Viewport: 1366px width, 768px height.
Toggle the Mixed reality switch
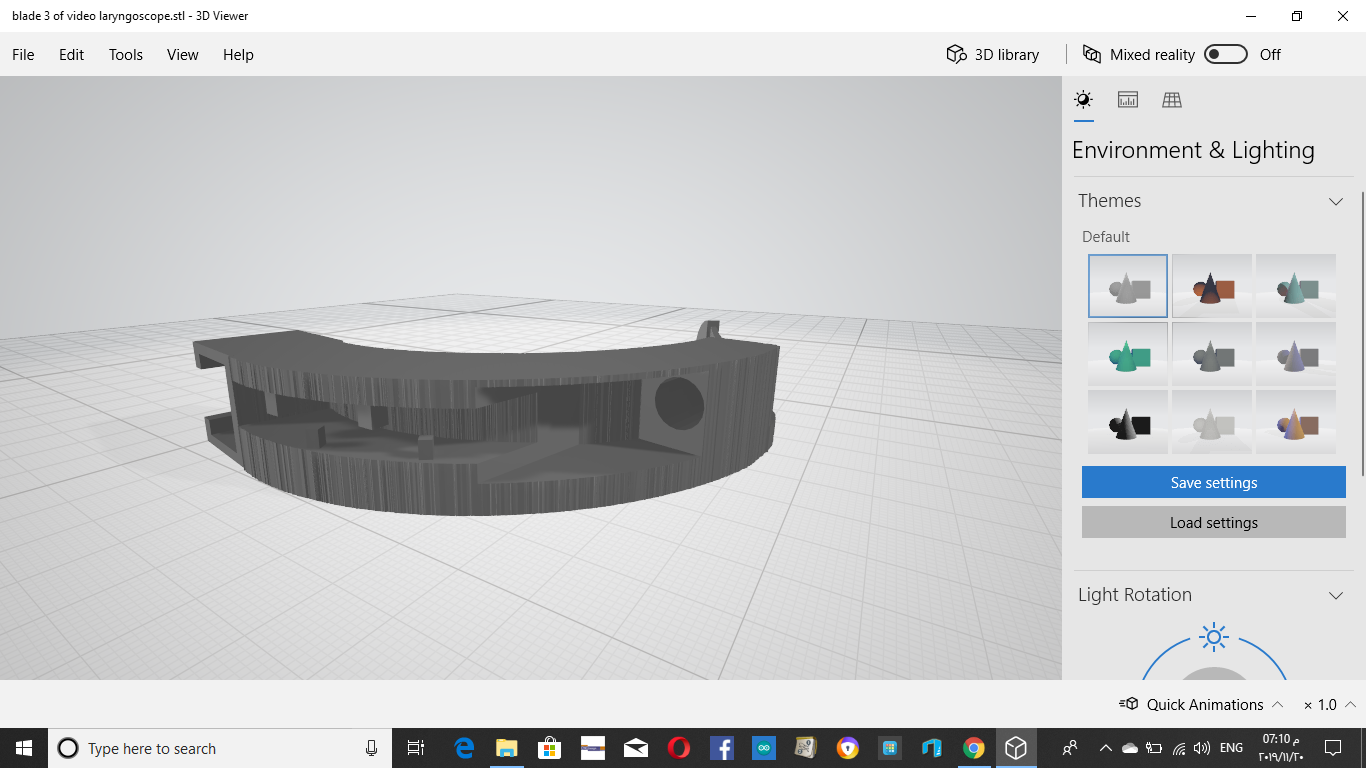[x=1226, y=54]
